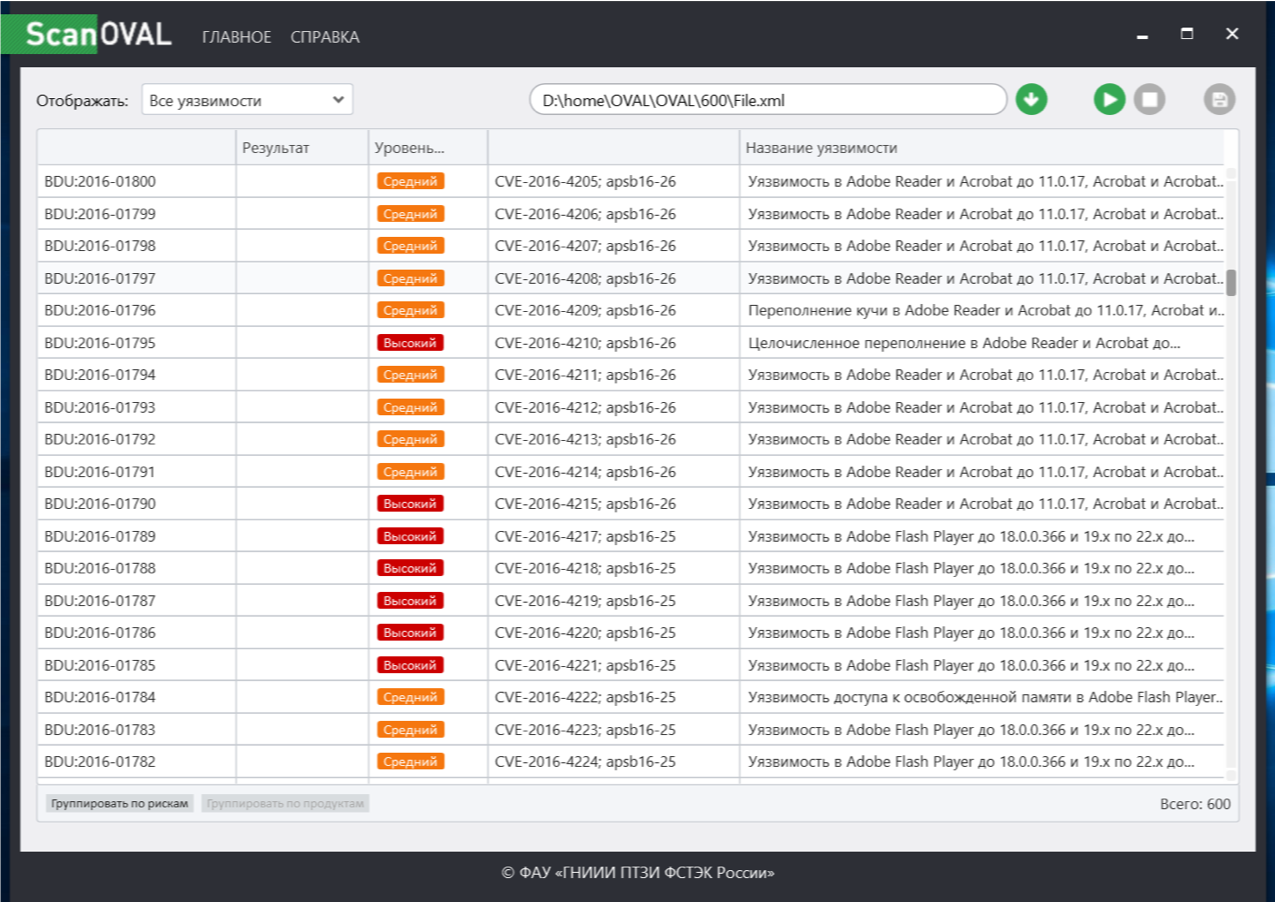Sort by 'Название уязвимости' column header
The width and height of the screenshot is (1275, 902).
tap(822, 148)
